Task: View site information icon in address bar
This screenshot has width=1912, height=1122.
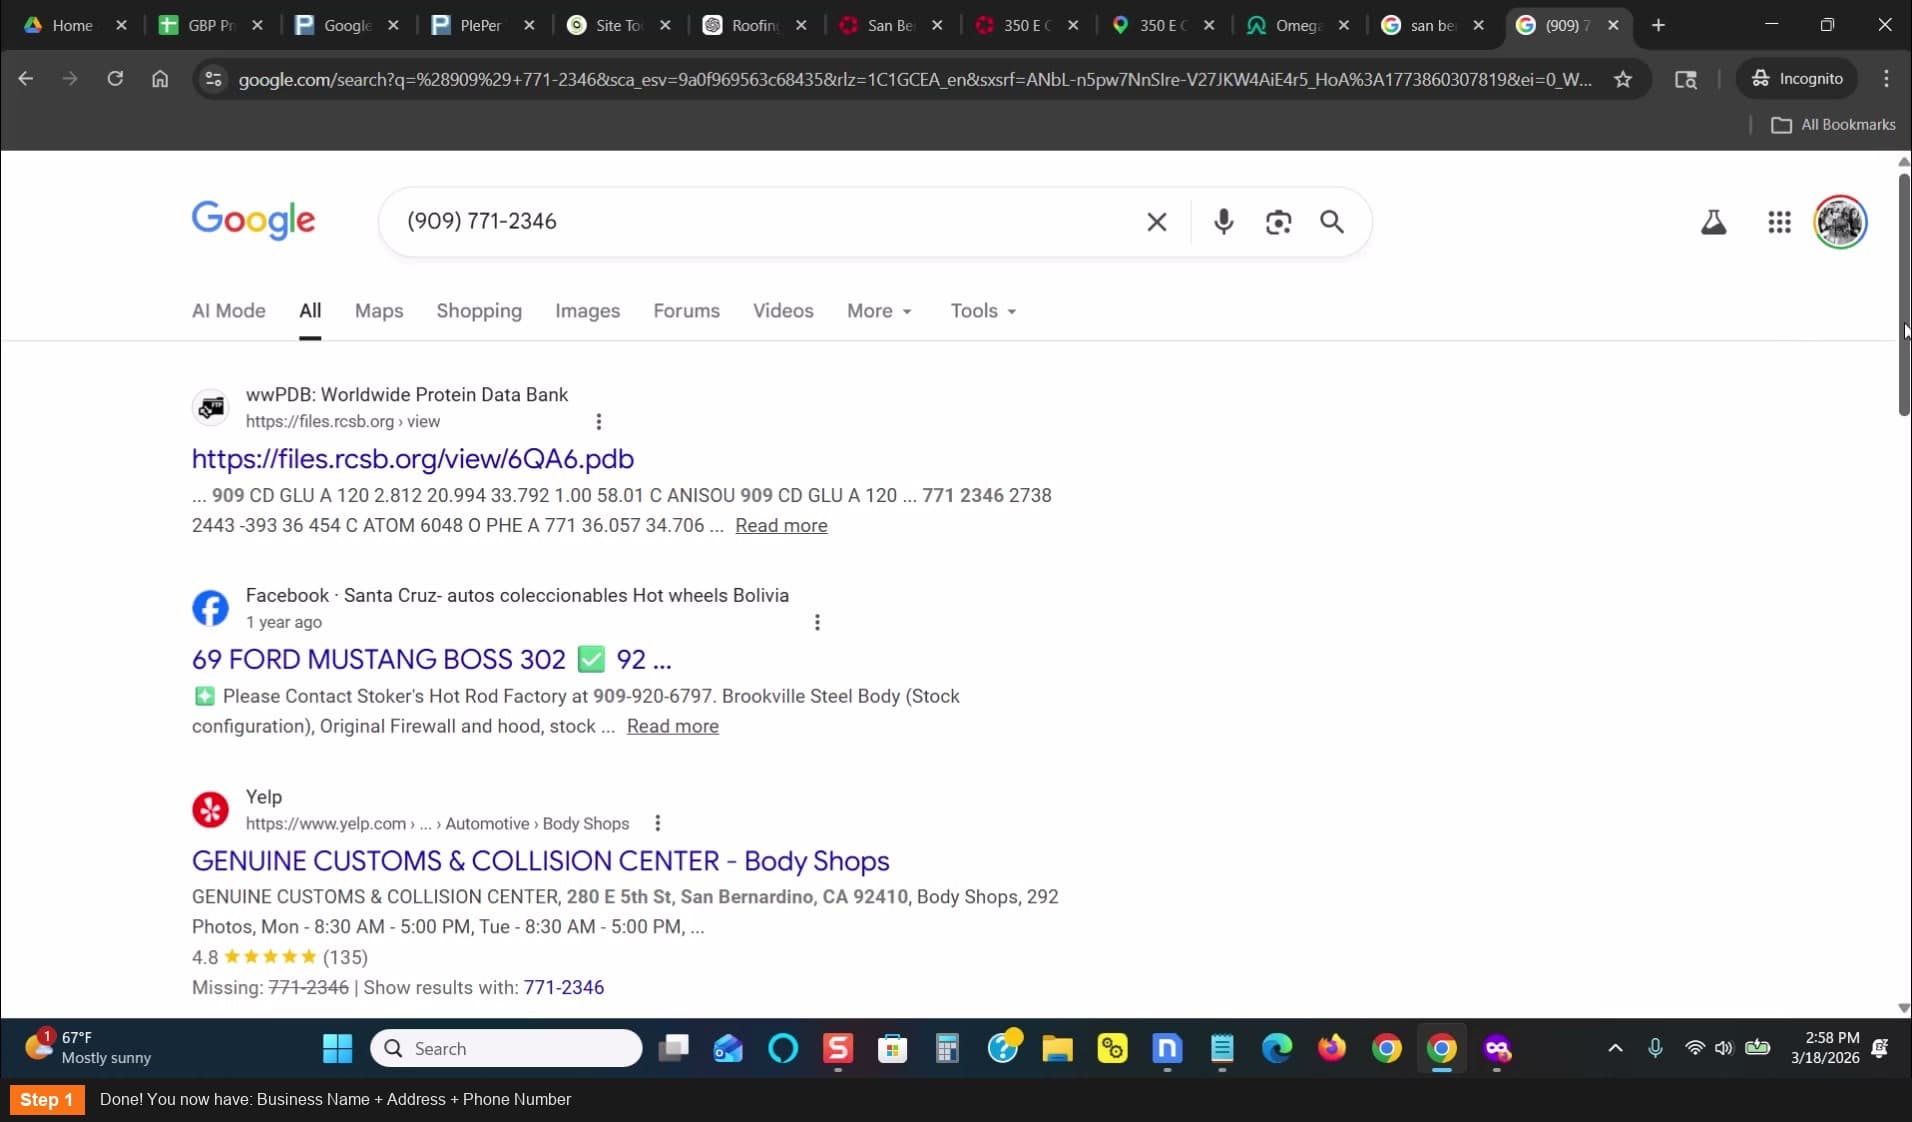Action: [212, 79]
